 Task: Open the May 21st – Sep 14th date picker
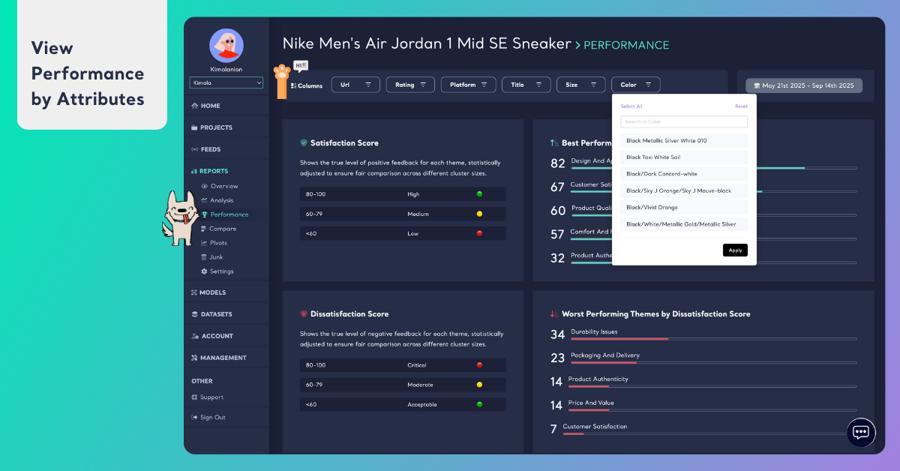click(804, 85)
